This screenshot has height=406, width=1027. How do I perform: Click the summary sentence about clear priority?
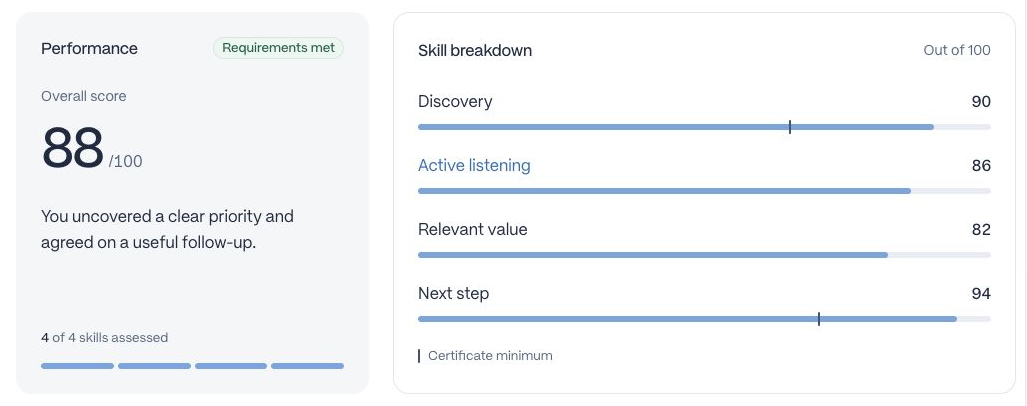[x=167, y=229]
